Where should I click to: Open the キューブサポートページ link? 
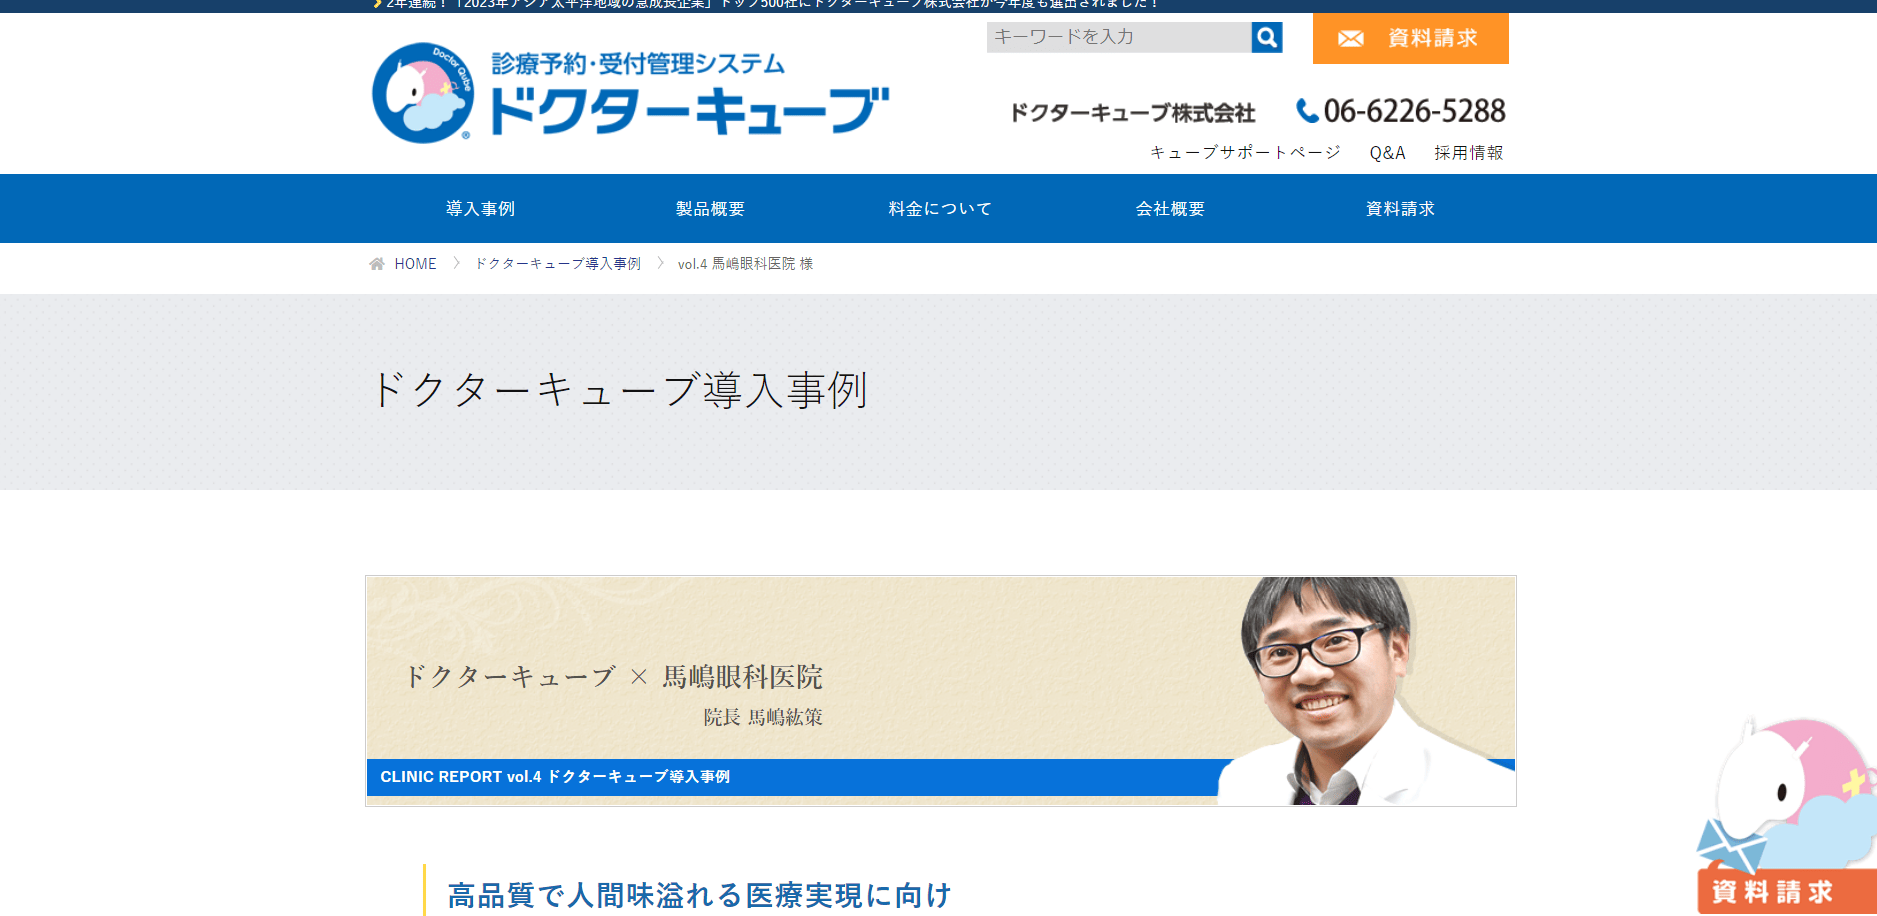point(1245,153)
